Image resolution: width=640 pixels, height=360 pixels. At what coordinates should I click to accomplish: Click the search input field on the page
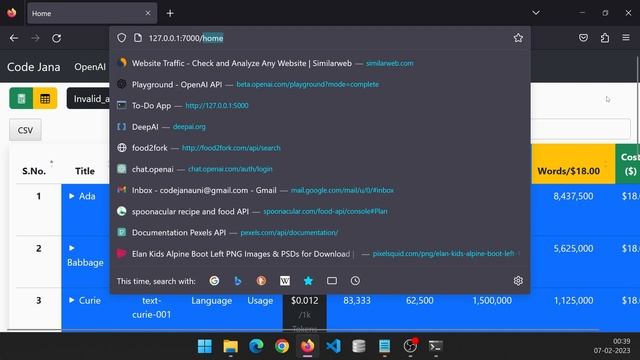[581, 129]
